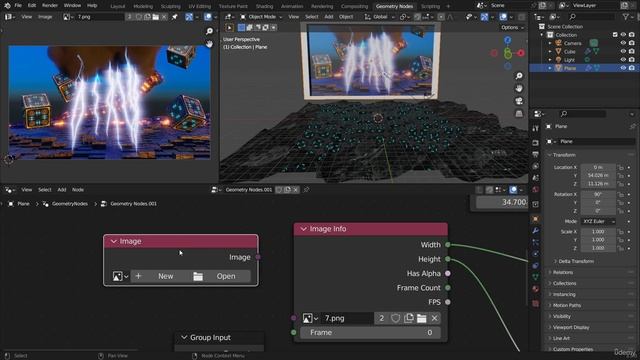Click the Location Y value field
The image size is (640, 360).
tap(598, 176)
